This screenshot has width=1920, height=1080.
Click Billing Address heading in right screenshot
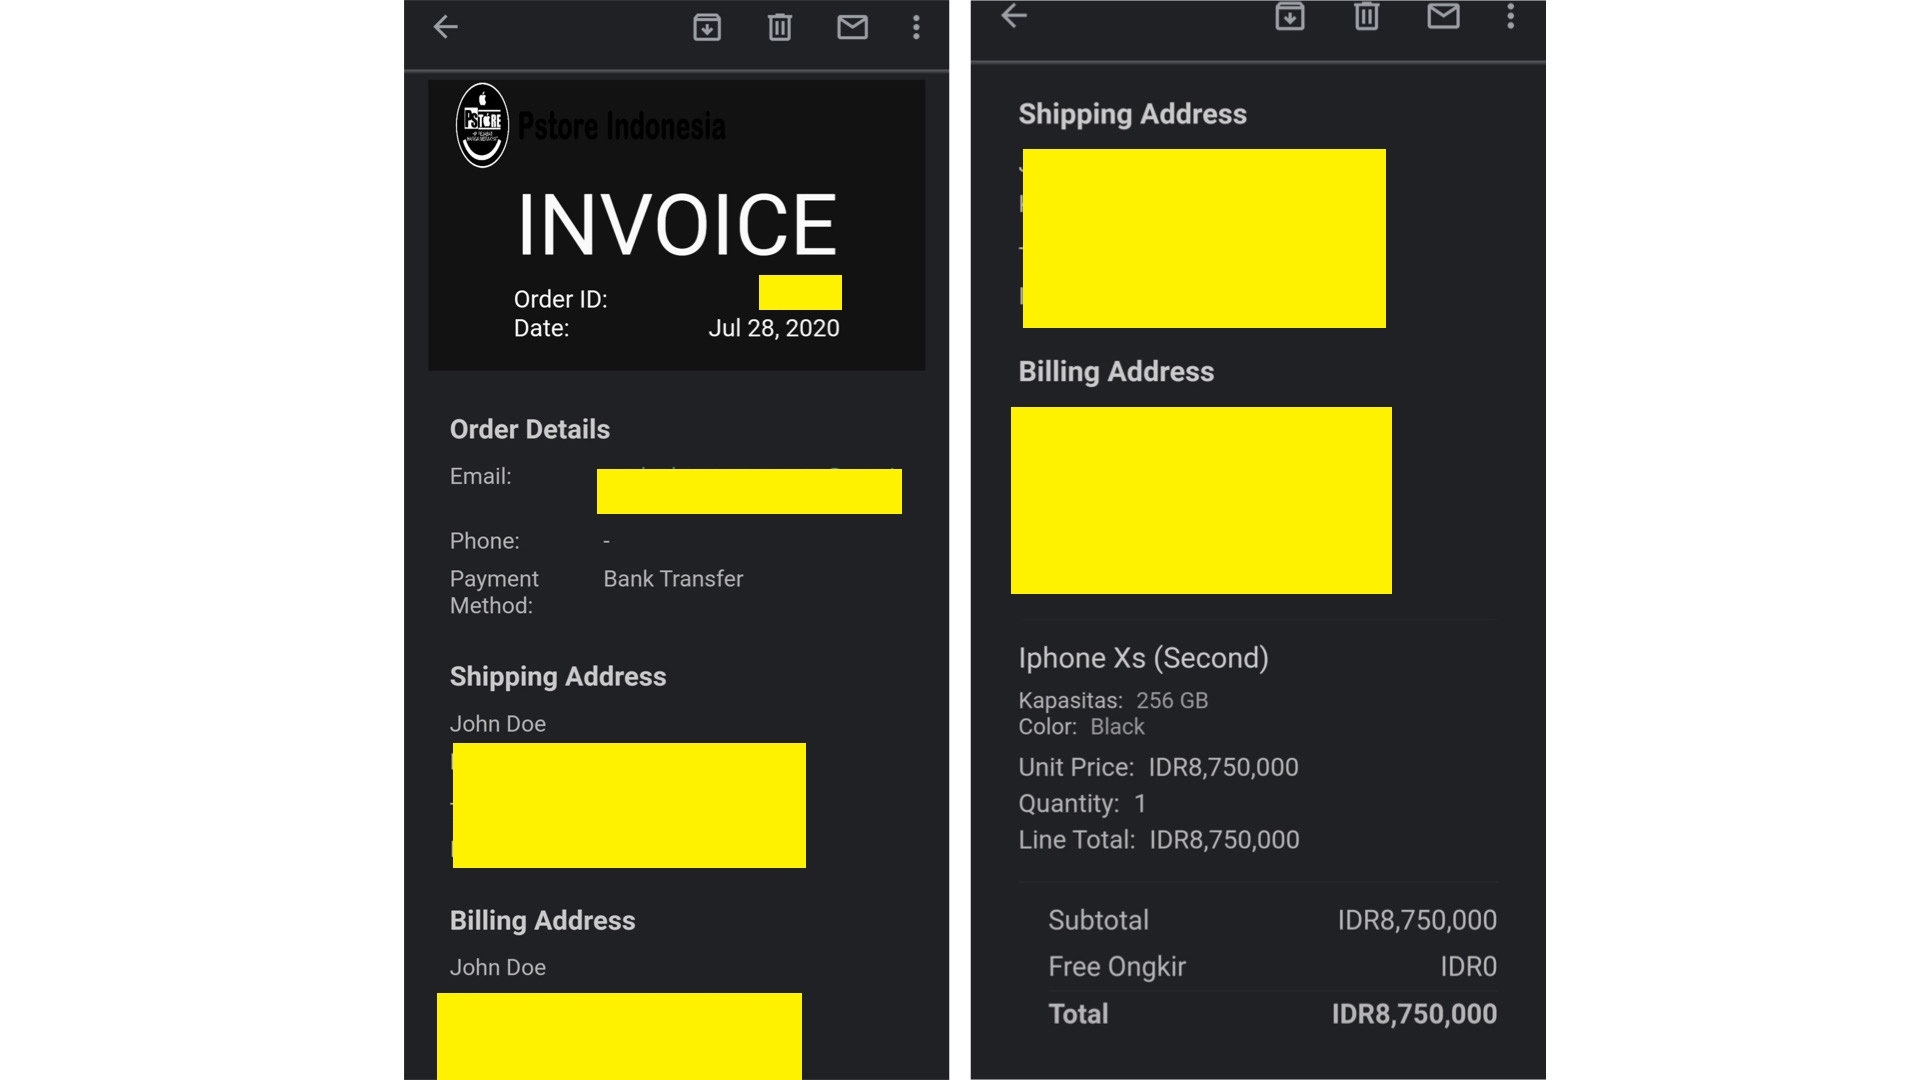pos(1116,372)
